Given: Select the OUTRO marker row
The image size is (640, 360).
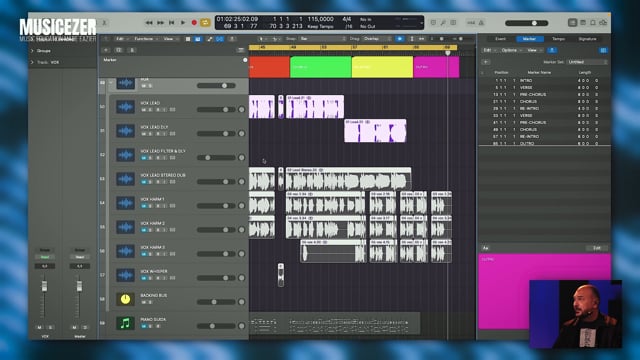Looking at the screenshot, I should pyautogui.click(x=544, y=143).
